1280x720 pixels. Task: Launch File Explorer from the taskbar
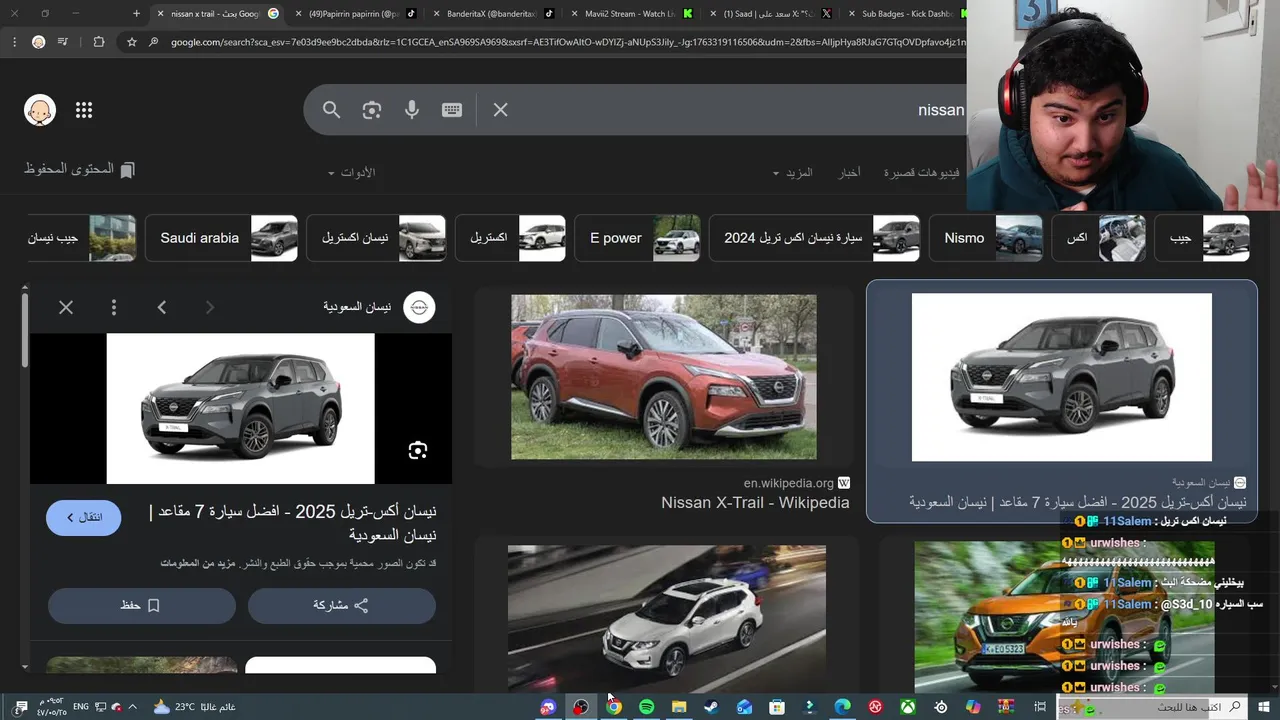coord(679,707)
